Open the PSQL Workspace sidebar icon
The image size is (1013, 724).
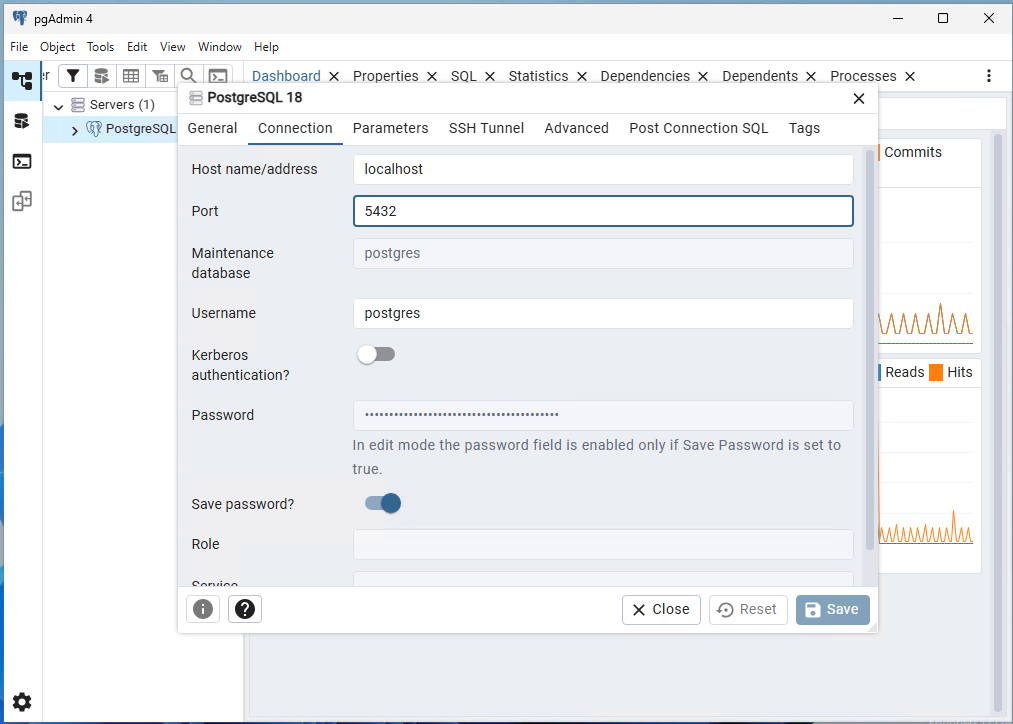pos(22,161)
